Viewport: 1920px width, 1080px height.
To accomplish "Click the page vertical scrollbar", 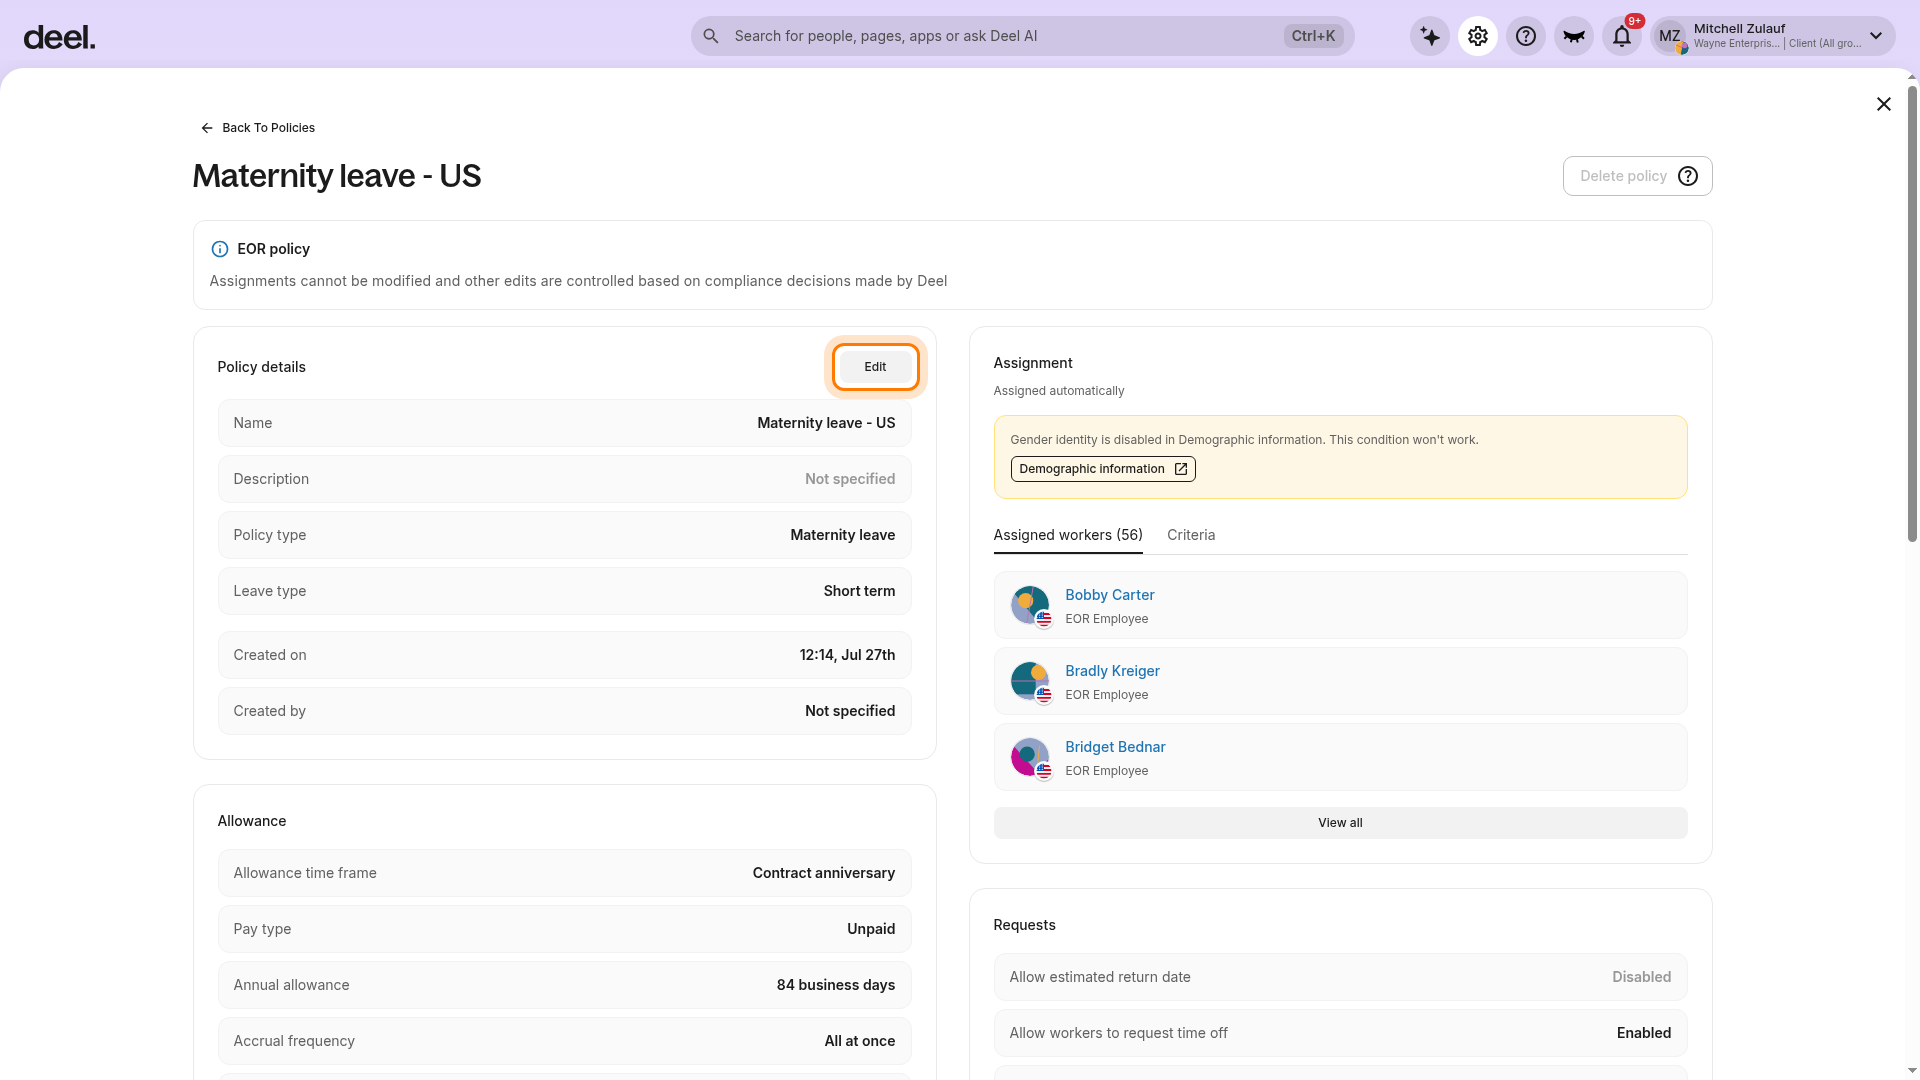I will tap(1912, 314).
